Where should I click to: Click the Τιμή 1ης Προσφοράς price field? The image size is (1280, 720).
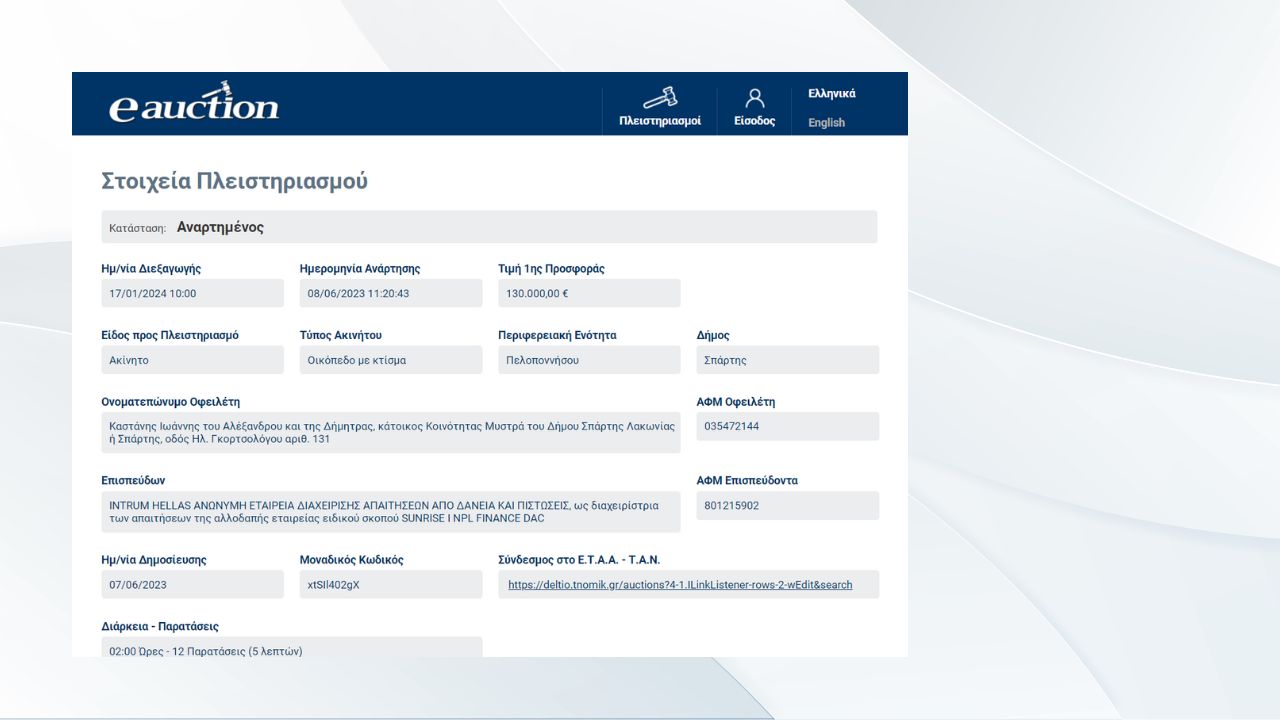click(589, 294)
